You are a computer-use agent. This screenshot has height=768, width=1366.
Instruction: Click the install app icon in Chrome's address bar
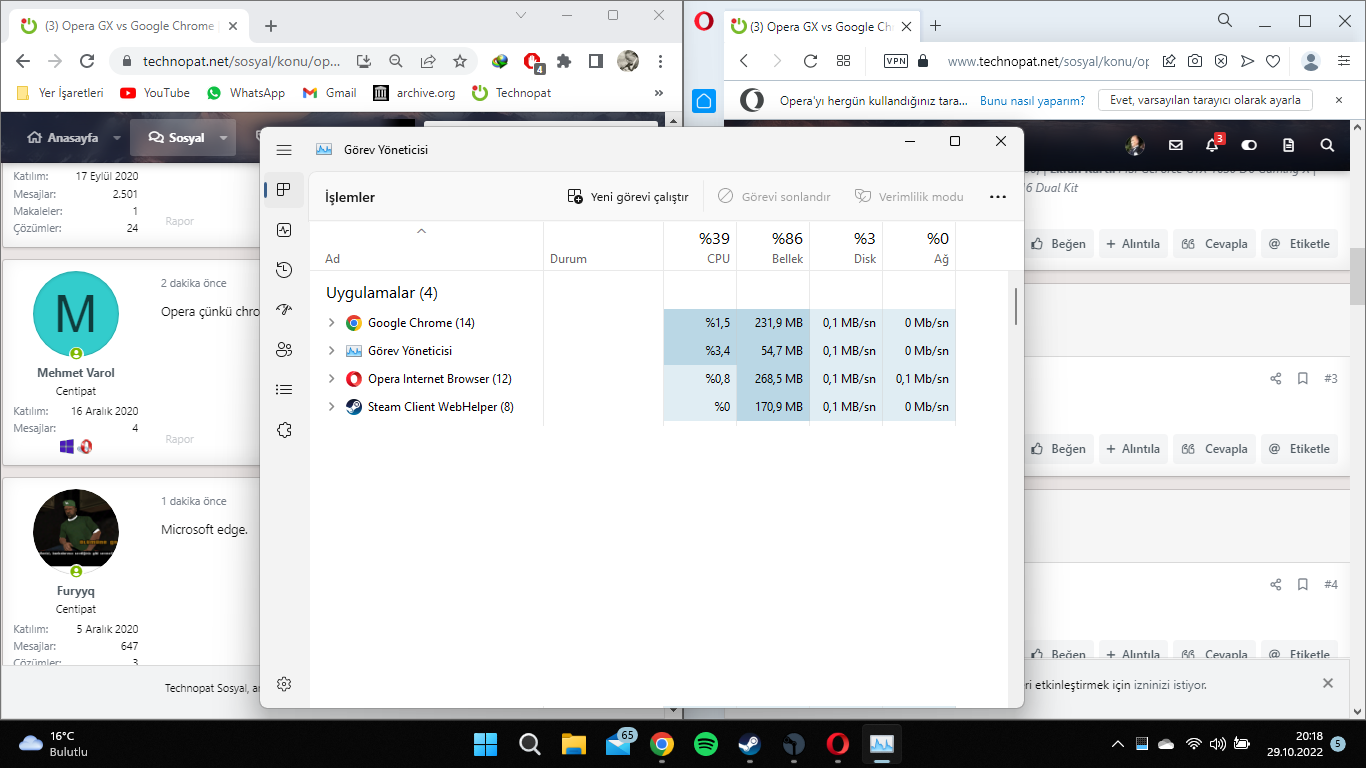[x=364, y=61]
